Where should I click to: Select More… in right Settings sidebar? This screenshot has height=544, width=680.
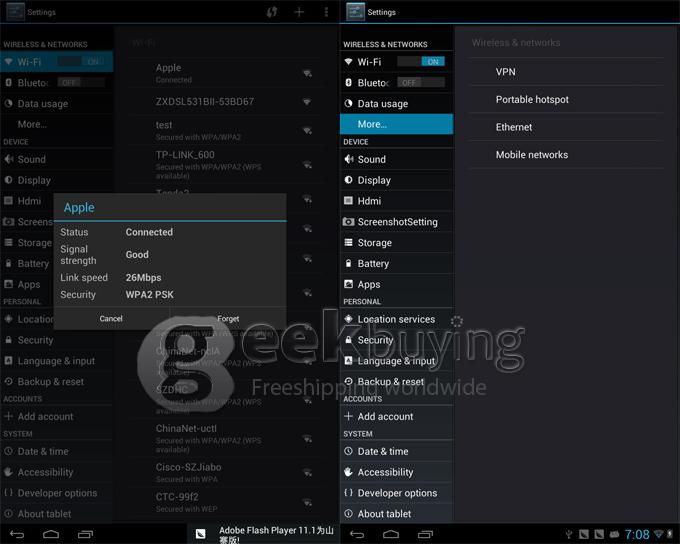point(396,124)
